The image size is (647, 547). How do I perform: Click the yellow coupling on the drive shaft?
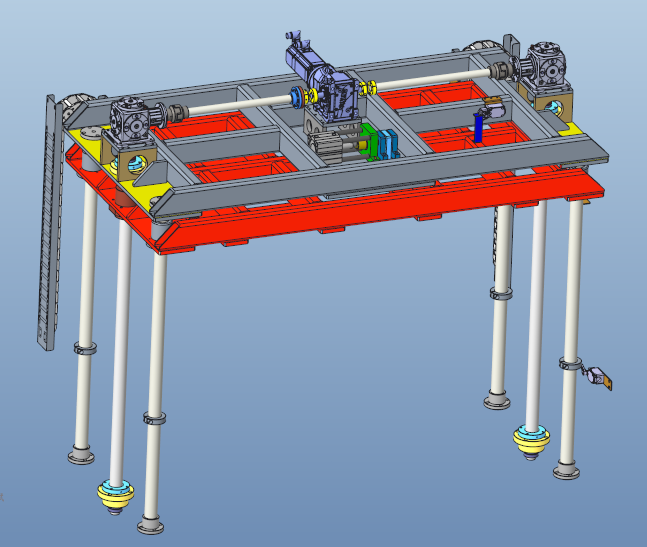[310, 96]
